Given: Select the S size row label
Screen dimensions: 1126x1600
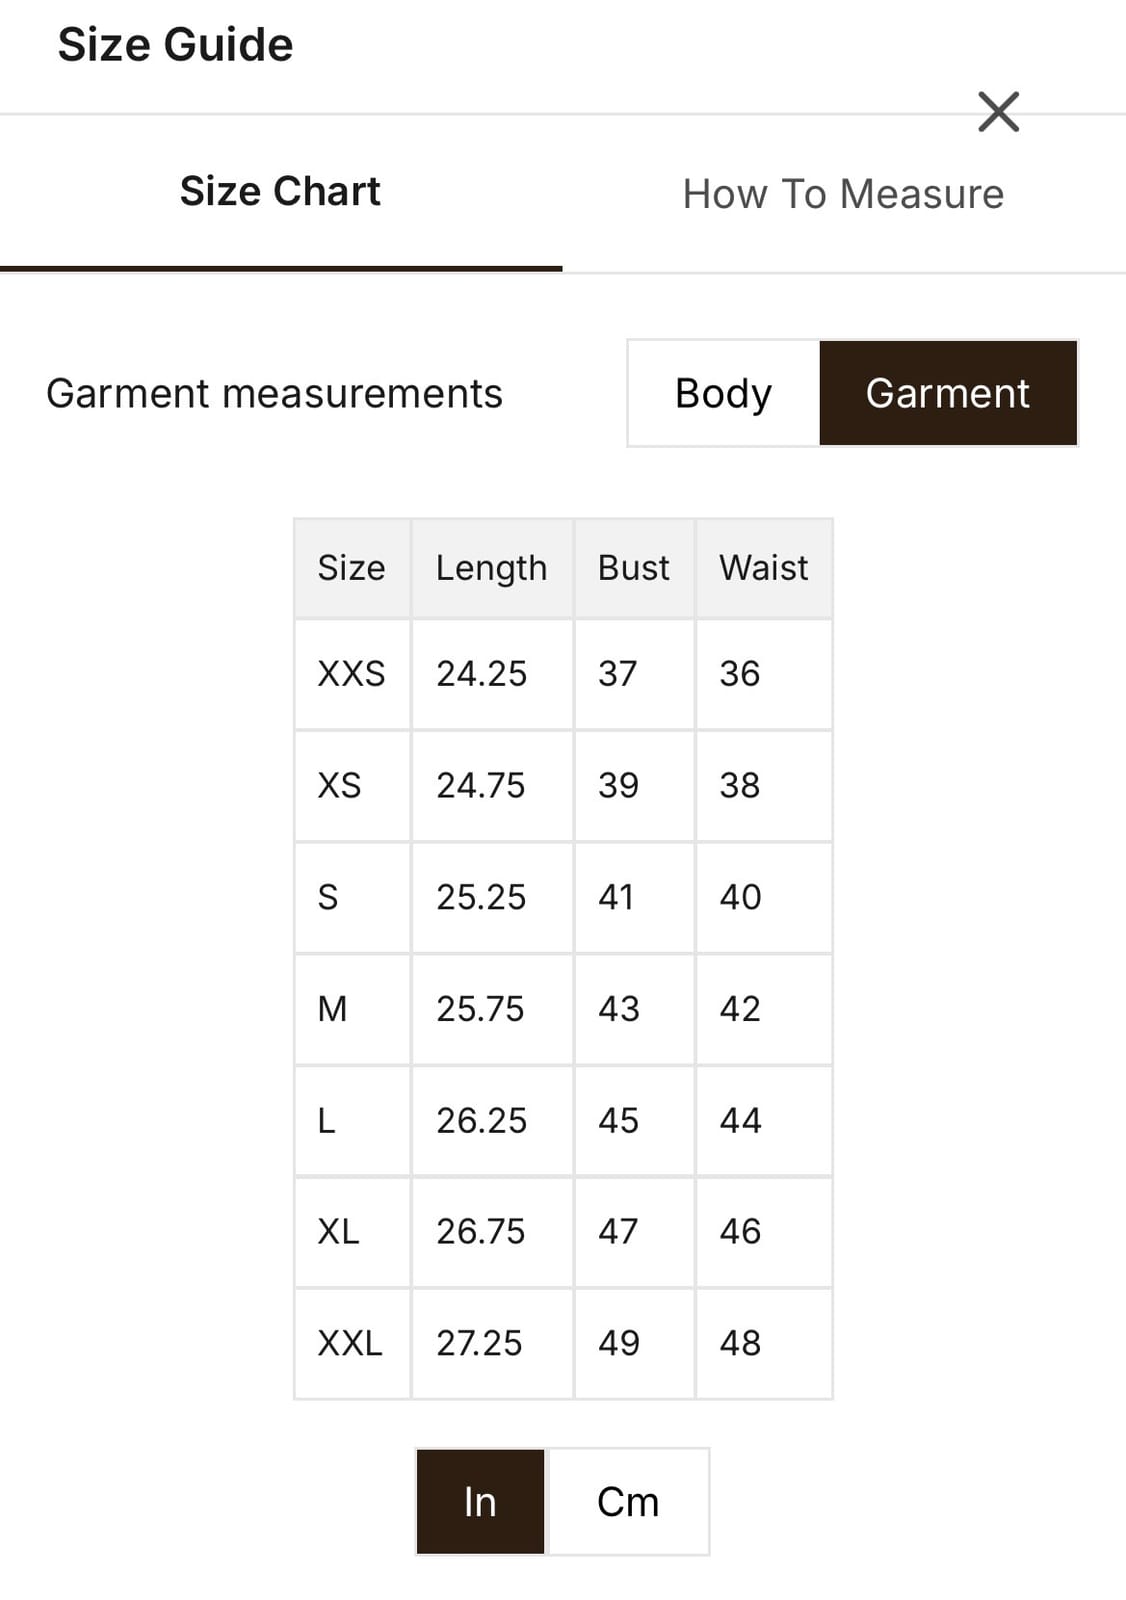Looking at the screenshot, I should click(x=328, y=897).
